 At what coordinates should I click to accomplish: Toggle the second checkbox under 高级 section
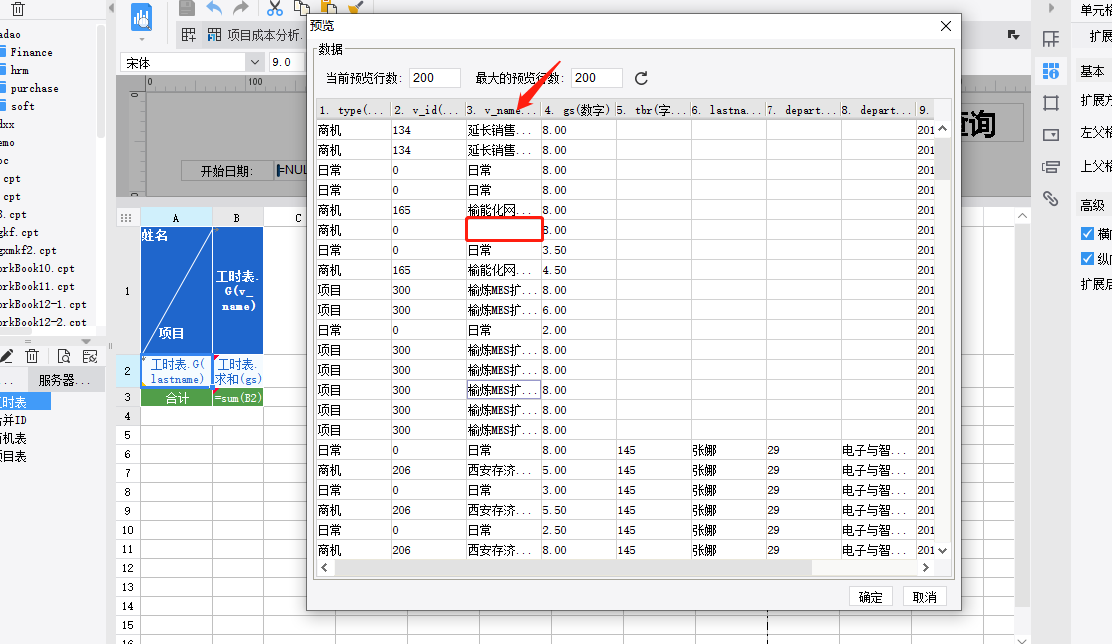coord(1088,259)
